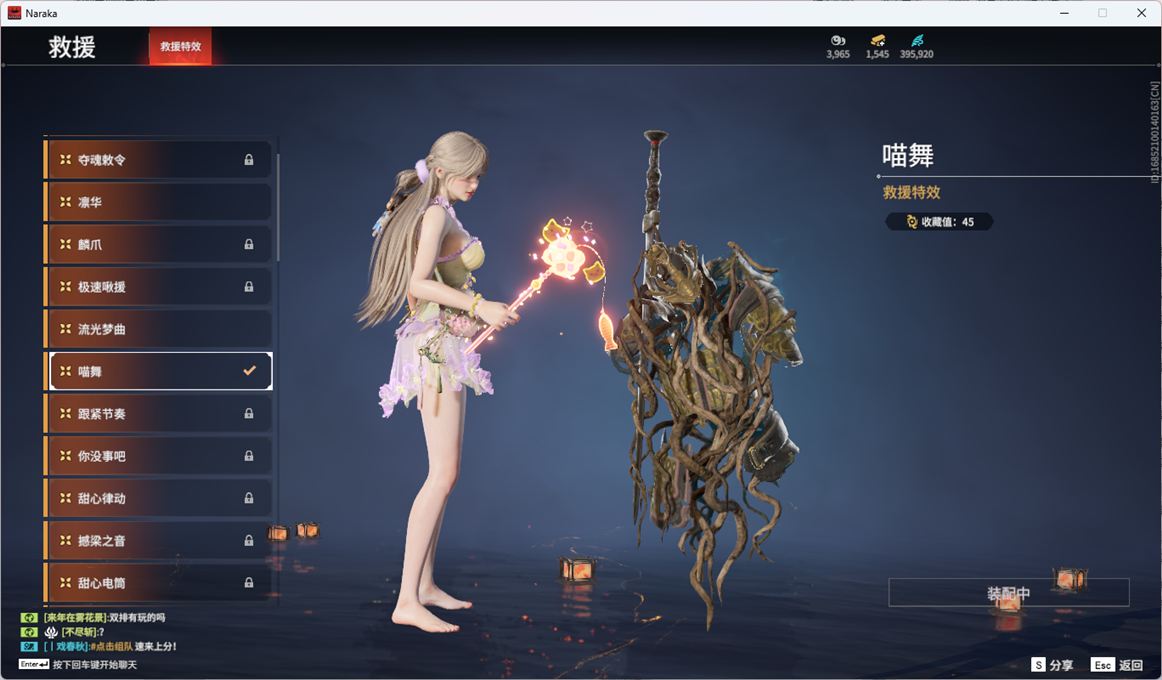Screen dimensions: 1162x680
Task: Click the Naraka app icon in title bar
Action: (14, 13)
